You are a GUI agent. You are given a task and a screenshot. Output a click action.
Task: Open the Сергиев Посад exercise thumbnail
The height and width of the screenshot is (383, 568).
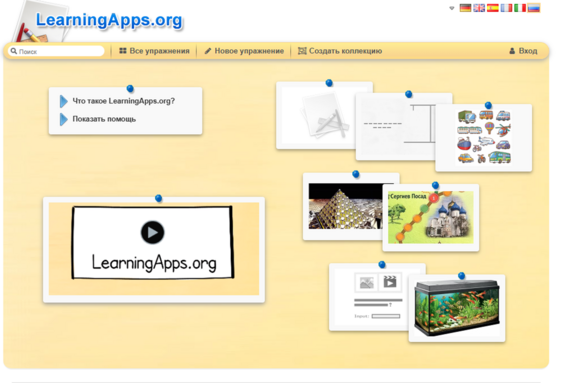(431, 217)
